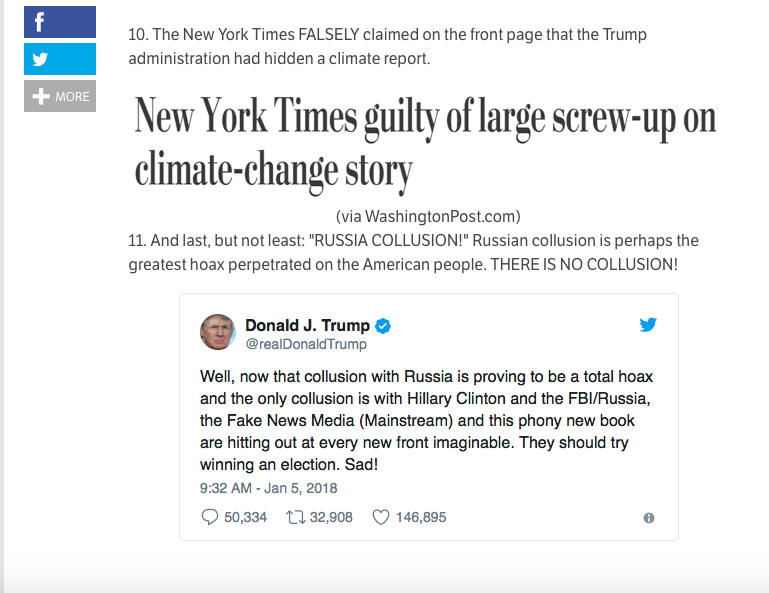Like the tweet with the heart icon
The image size is (769, 593).
(x=380, y=517)
